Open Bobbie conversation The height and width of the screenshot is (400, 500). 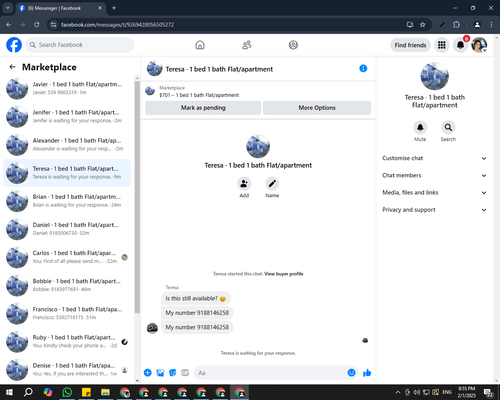[67, 285]
